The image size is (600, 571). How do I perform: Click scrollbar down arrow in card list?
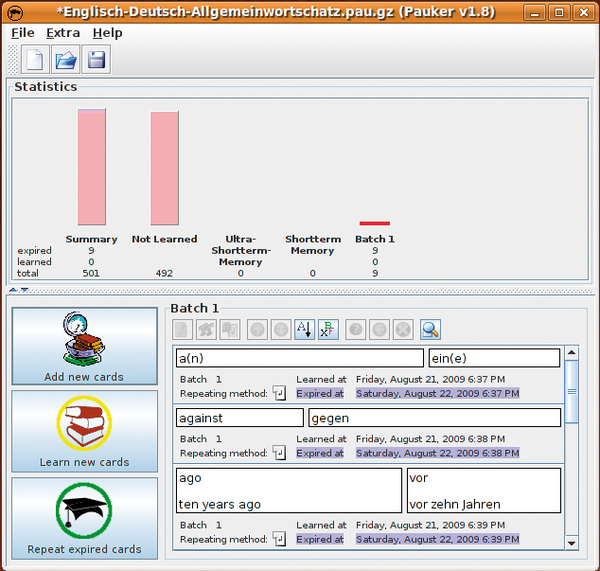pos(572,542)
